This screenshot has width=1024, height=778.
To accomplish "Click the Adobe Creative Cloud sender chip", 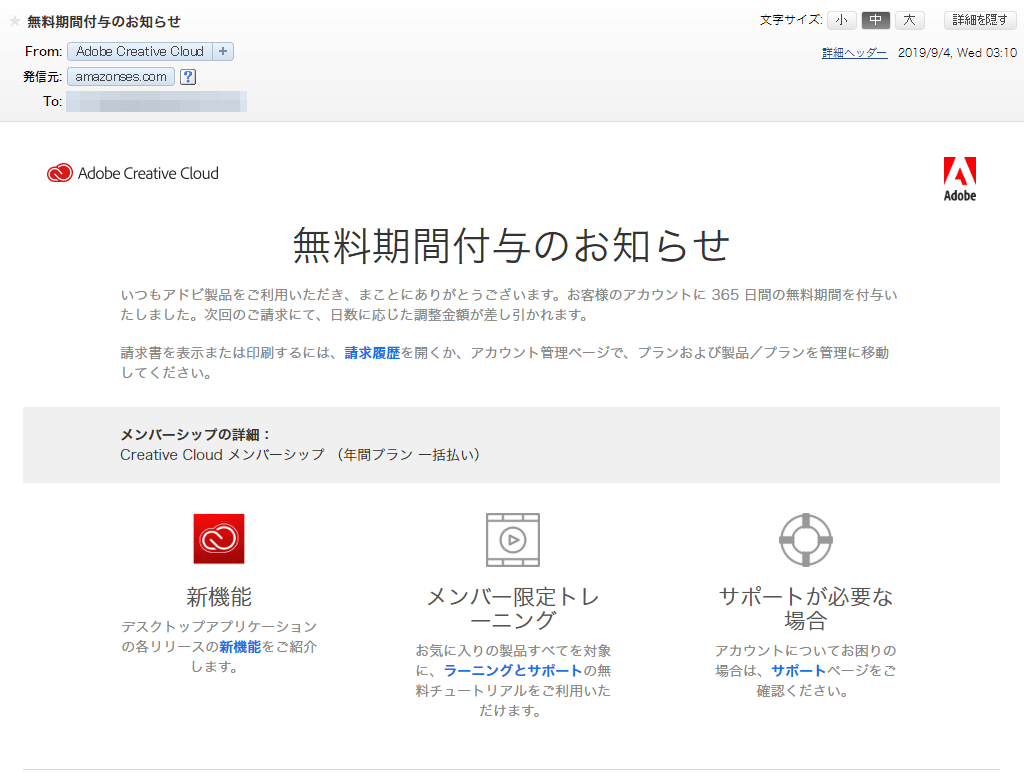I will [x=140, y=51].
